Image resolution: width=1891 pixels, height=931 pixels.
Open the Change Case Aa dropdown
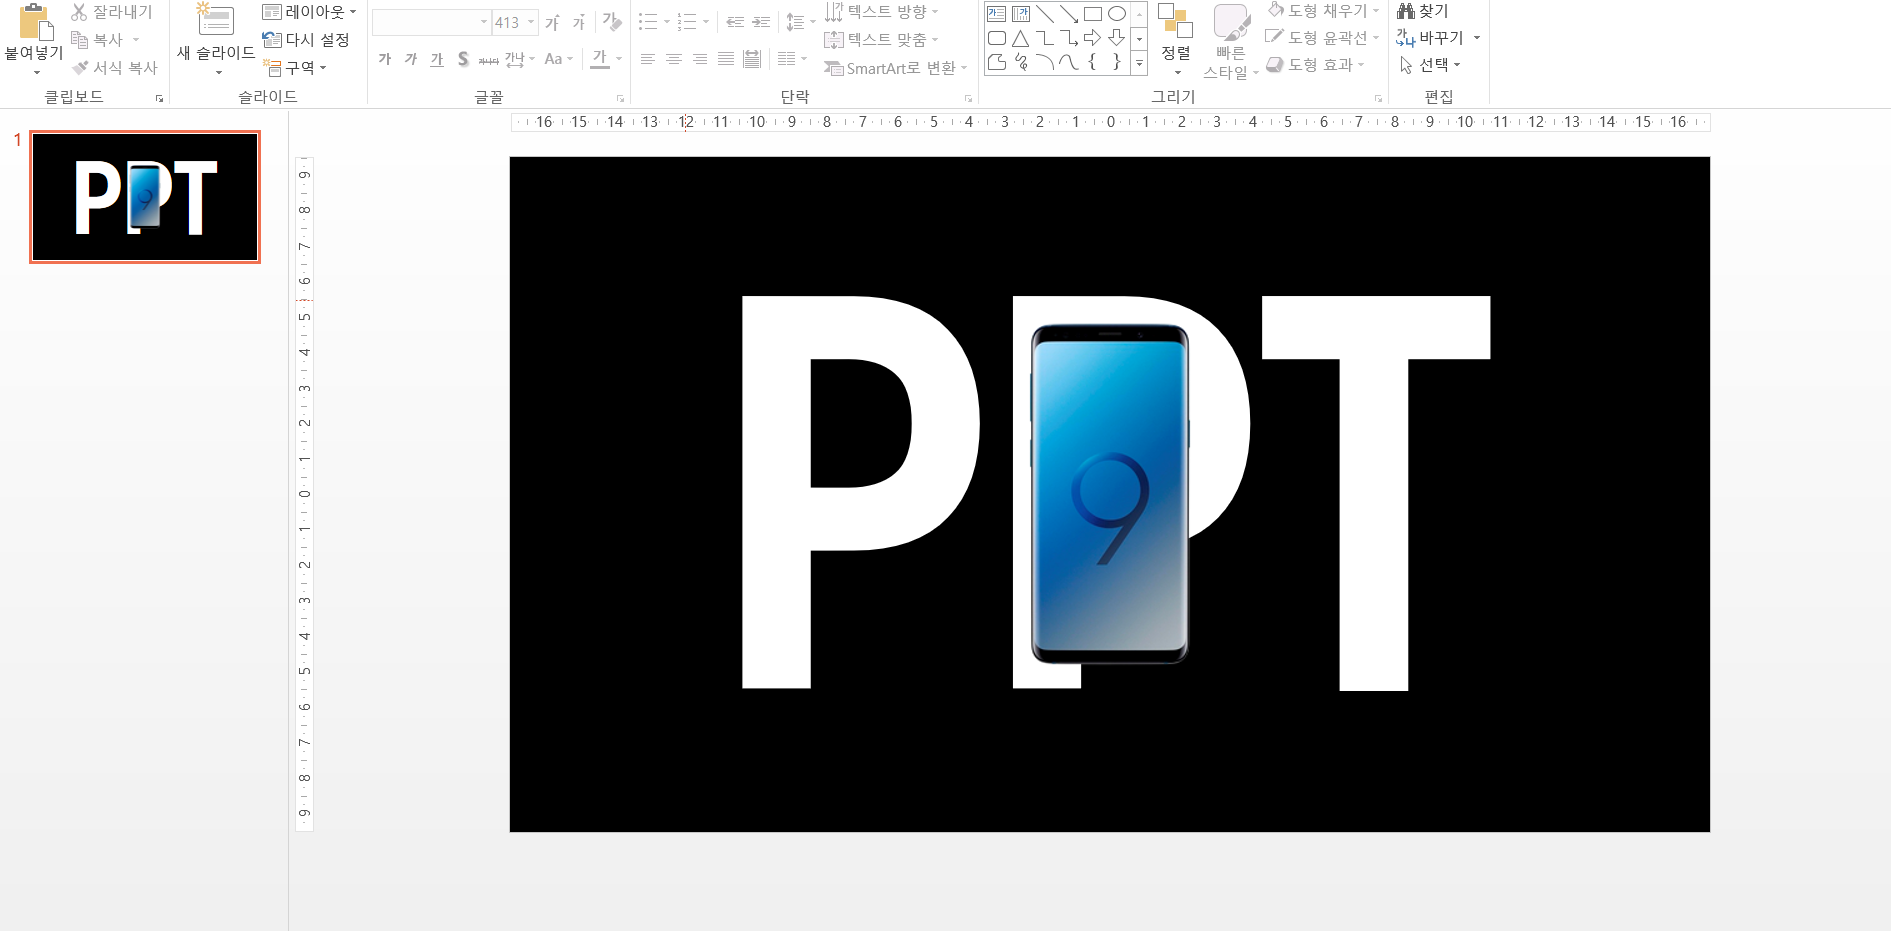(x=559, y=59)
